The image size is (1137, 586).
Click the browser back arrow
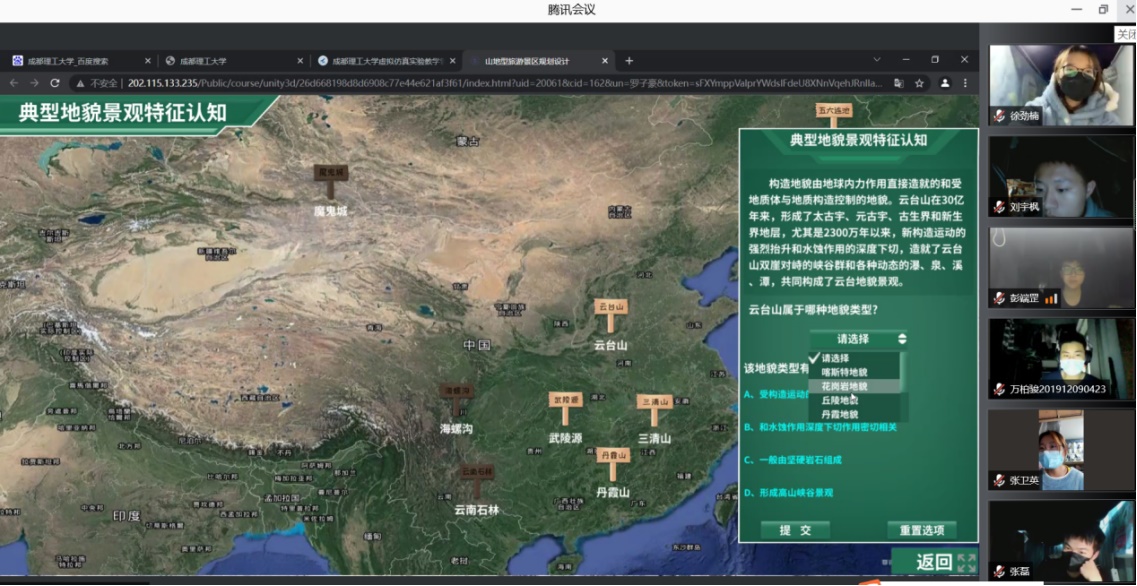pyautogui.click(x=14, y=83)
